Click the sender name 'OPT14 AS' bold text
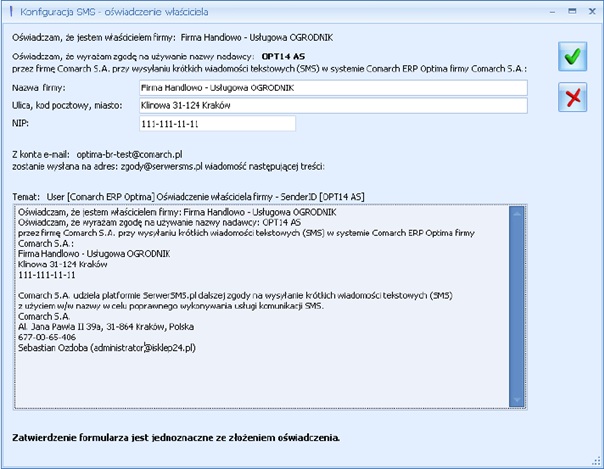Viewport: 604px width, 469px height. [x=283, y=57]
